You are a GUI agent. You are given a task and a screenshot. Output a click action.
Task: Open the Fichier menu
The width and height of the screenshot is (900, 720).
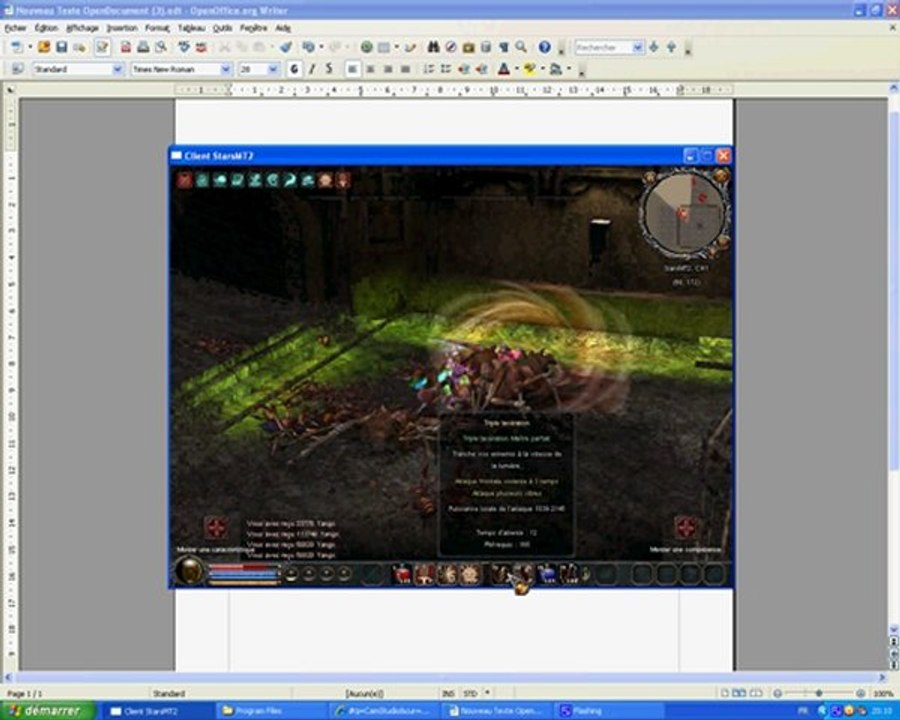[x=15, y=28]
